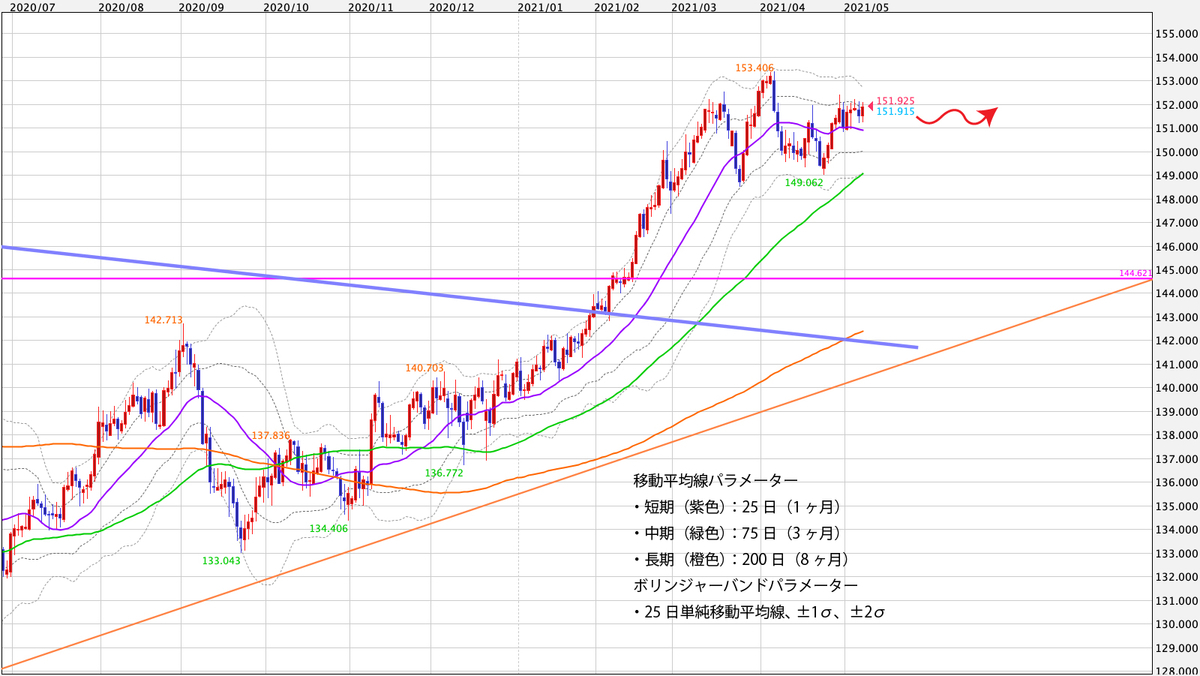Image resolution: width=1200 pixels, height=676 pixels.
Task: Click the cyan 151.915 price label
Action: click(896, 112)
